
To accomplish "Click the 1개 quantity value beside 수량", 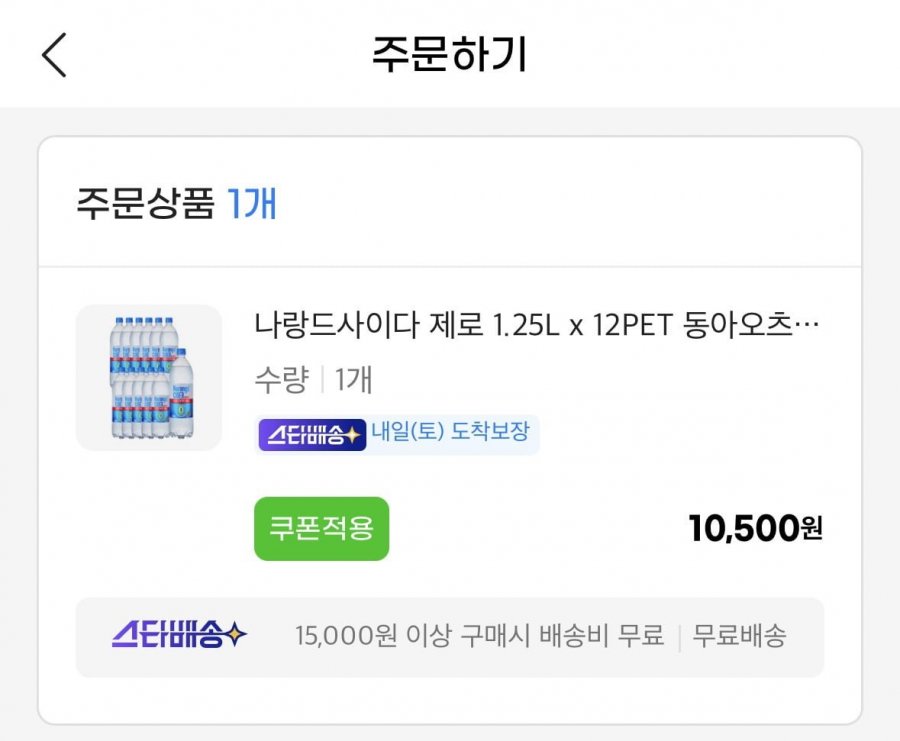I will [354, 380].
